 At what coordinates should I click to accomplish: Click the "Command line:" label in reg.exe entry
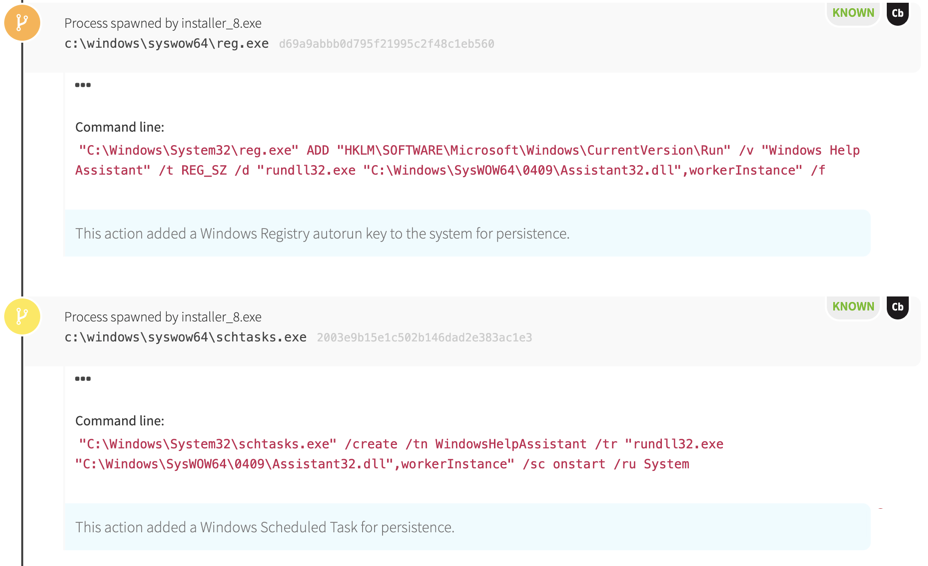[x=120, y=127]
